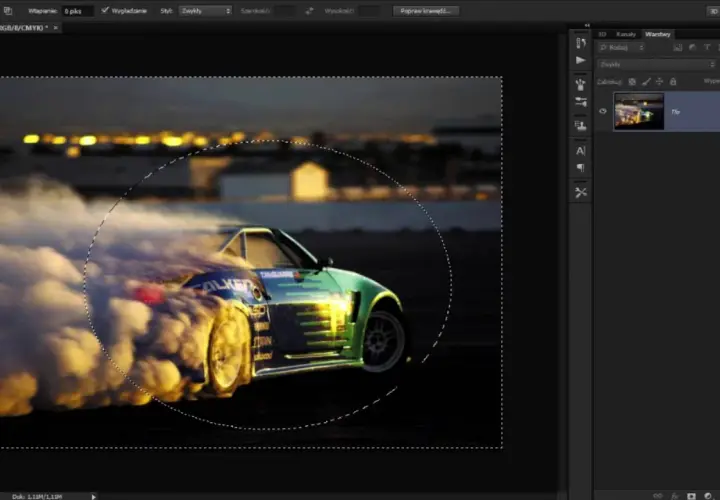
Task: Select the RGB/8/CMYK document tab
Action: coord(24,28)
